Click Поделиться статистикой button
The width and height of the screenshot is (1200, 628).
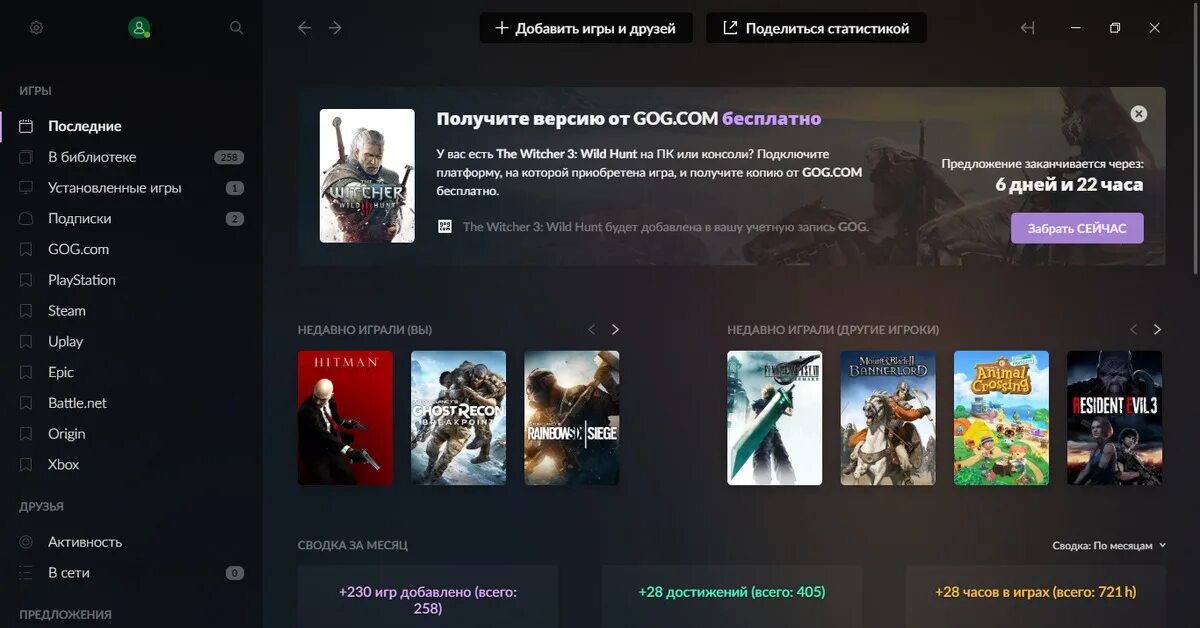(x=816, y=28)
